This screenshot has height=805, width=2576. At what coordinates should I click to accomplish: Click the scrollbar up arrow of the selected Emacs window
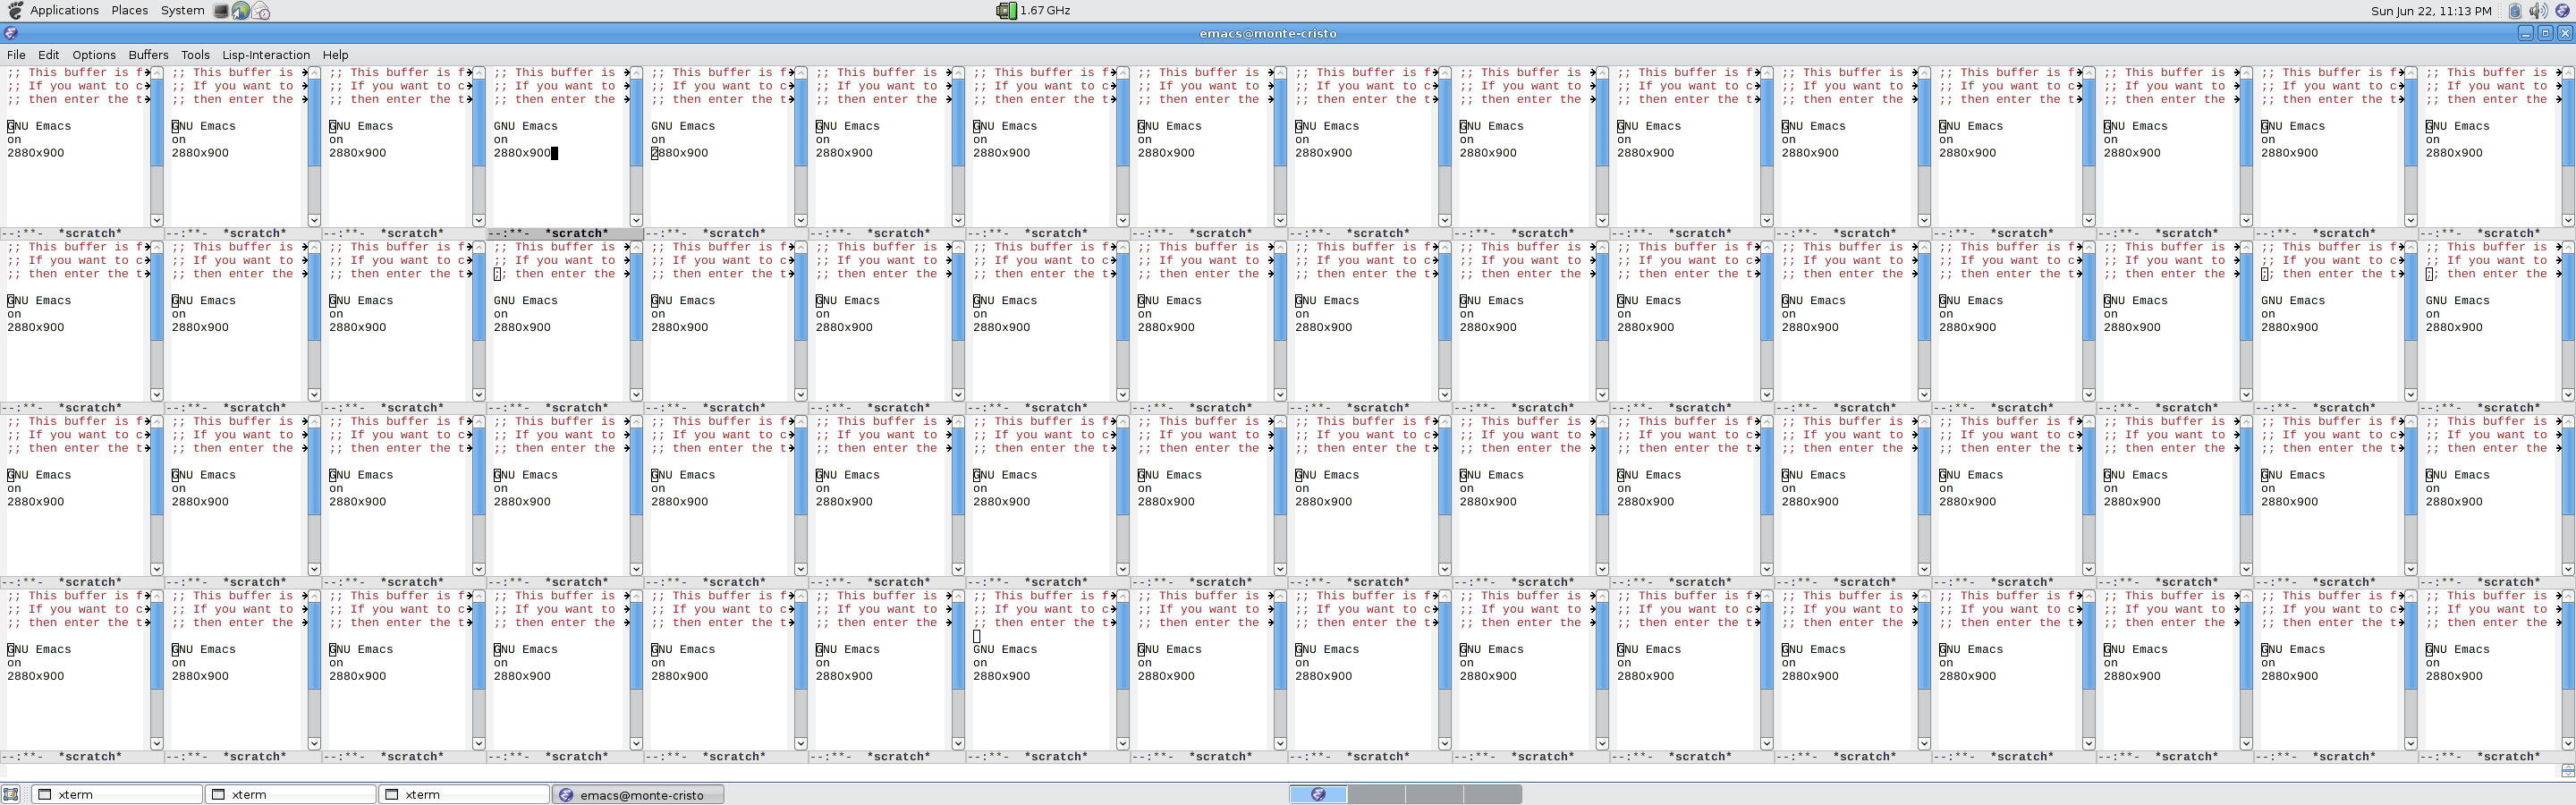[636, 73]
